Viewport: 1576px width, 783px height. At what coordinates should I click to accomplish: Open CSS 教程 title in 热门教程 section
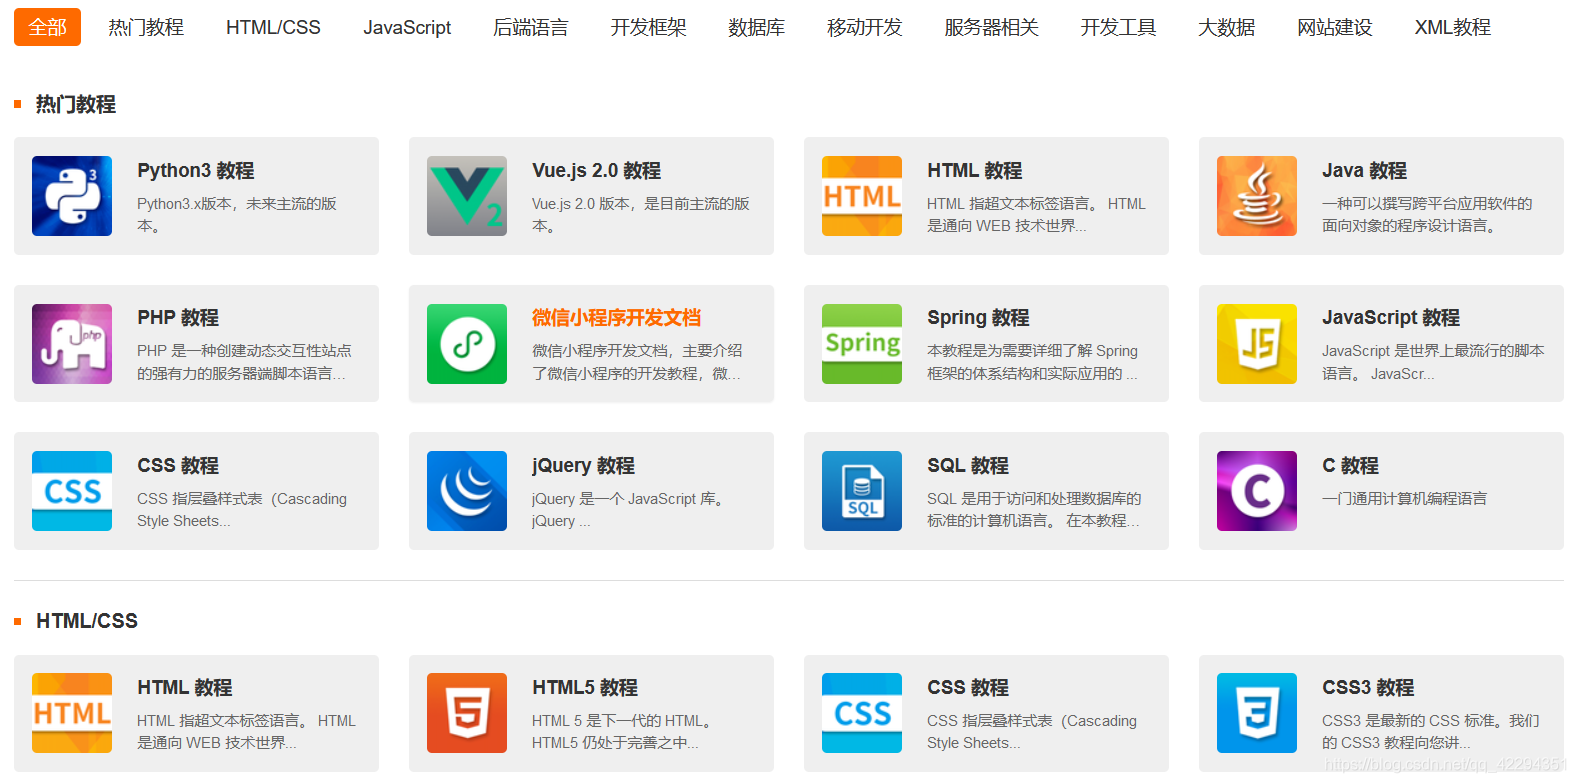tap(178, 466)
